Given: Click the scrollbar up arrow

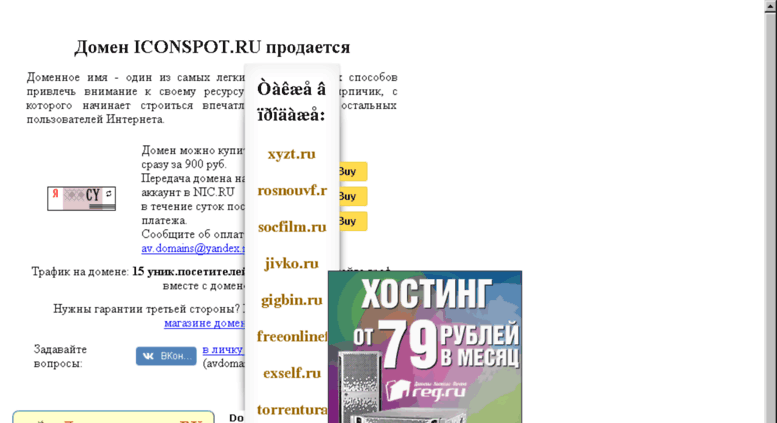Looking at the screenshot, I should pos(771,6).
